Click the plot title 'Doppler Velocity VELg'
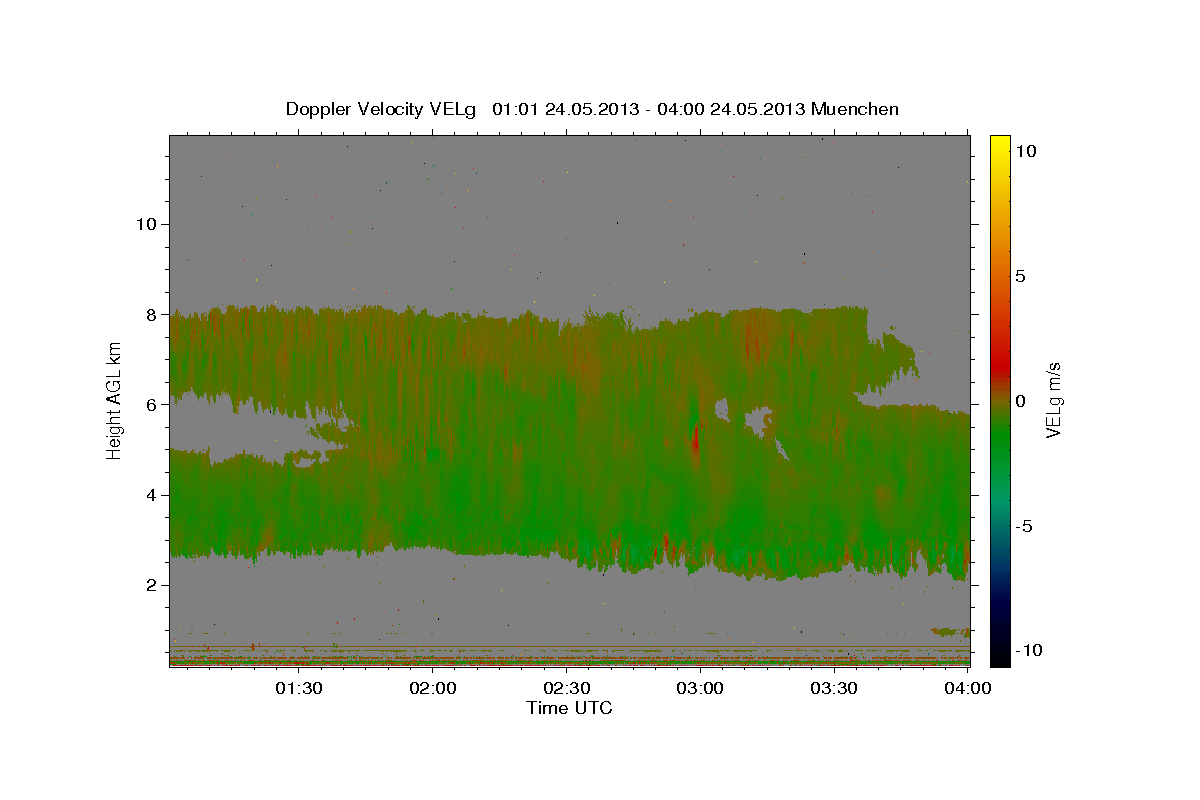Screen dimensions: 1200x800 [381, 109]
